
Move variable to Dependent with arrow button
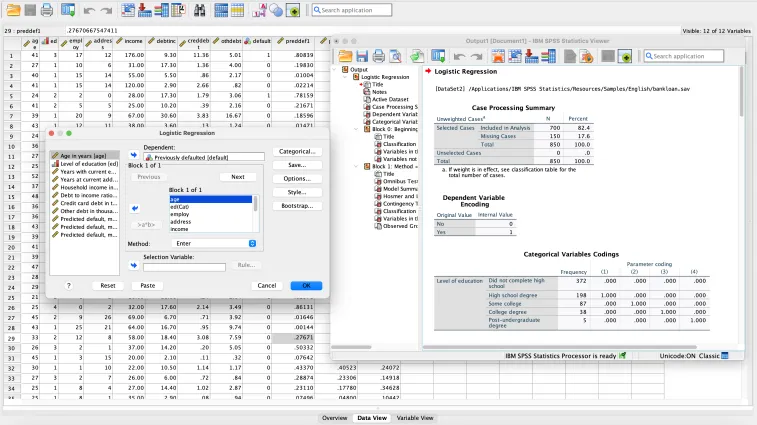(134, 156)
